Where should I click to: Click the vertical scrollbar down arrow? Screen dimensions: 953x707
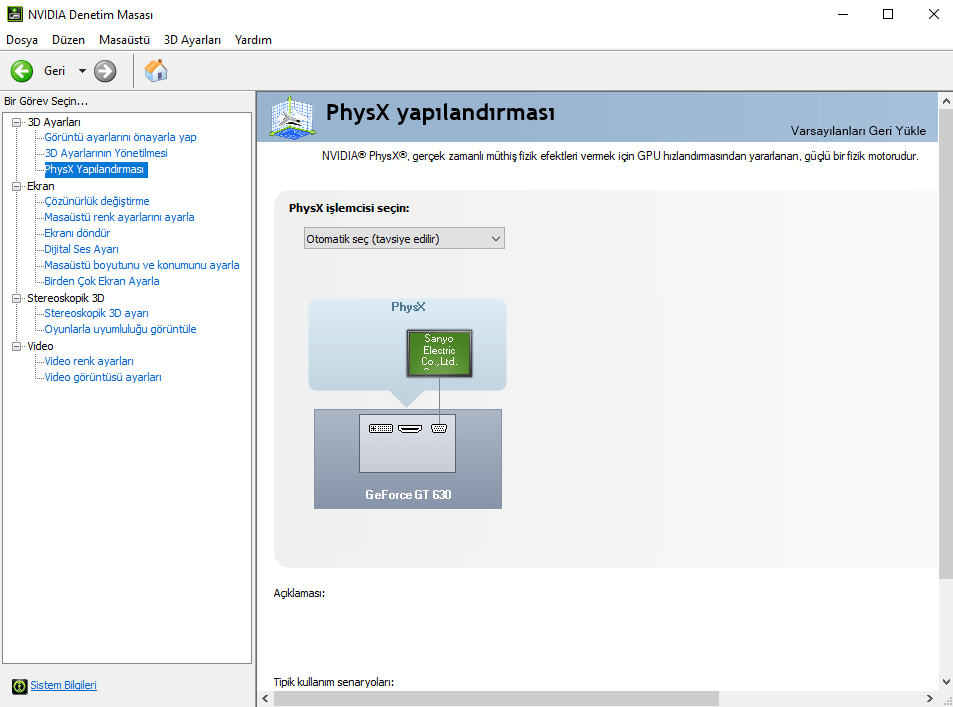coord(946,682)
